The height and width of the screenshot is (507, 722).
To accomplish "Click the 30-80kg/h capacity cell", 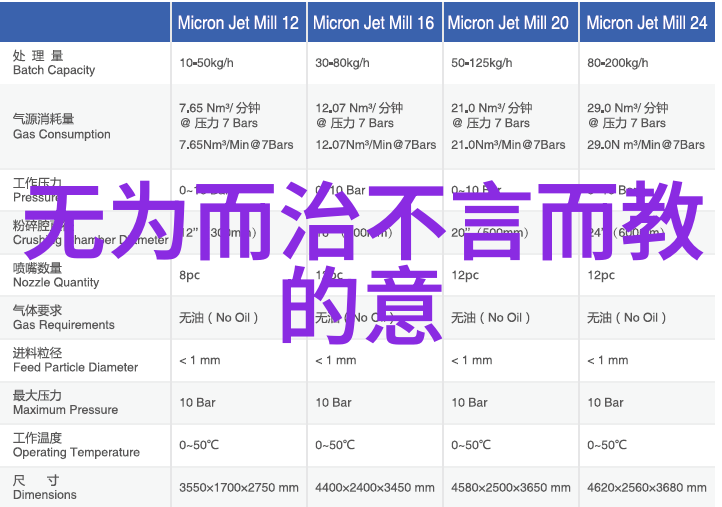I will (x=342, y=63).
